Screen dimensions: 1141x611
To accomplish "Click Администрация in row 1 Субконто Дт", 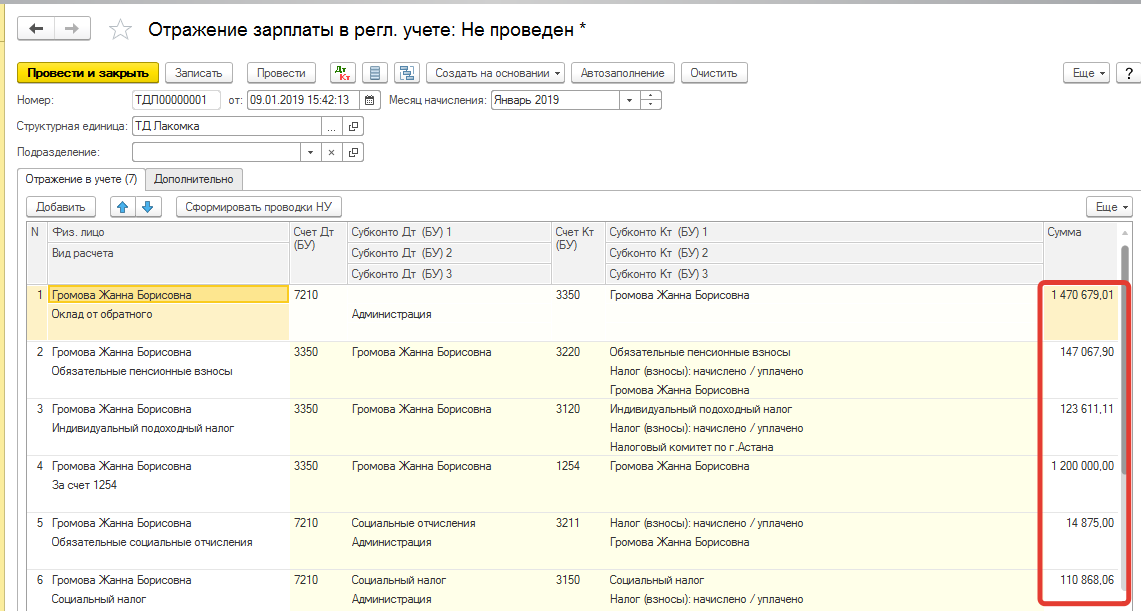I will coord(391,314).
